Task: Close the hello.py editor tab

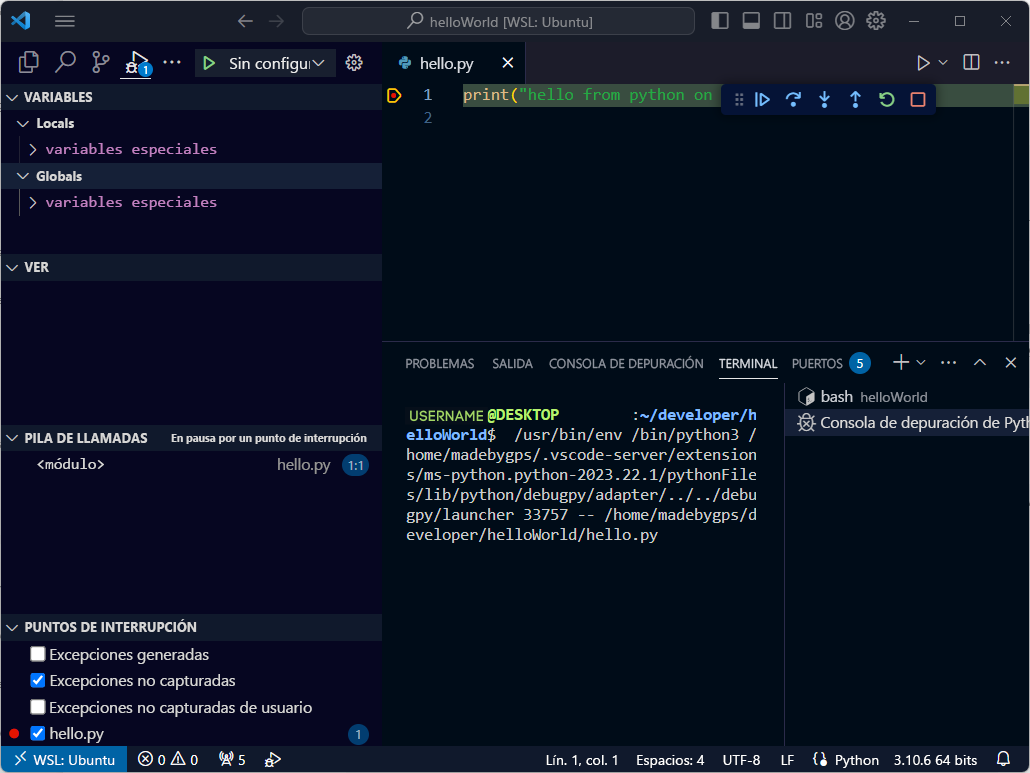Action: [508, 63]
